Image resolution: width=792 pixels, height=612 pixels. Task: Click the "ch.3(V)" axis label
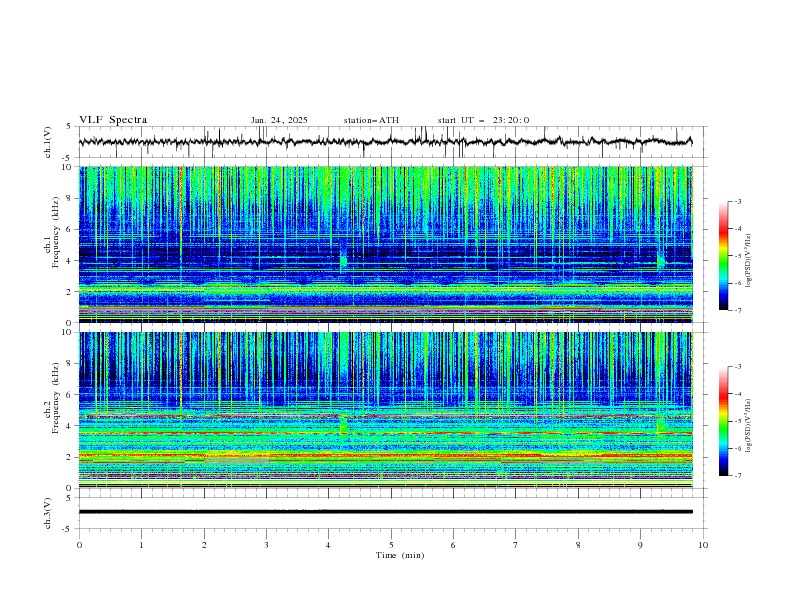[48, 513]
